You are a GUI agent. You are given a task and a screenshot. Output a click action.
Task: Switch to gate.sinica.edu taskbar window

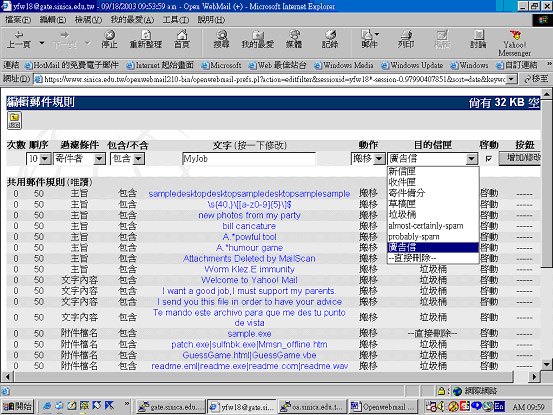click(171, 407)
